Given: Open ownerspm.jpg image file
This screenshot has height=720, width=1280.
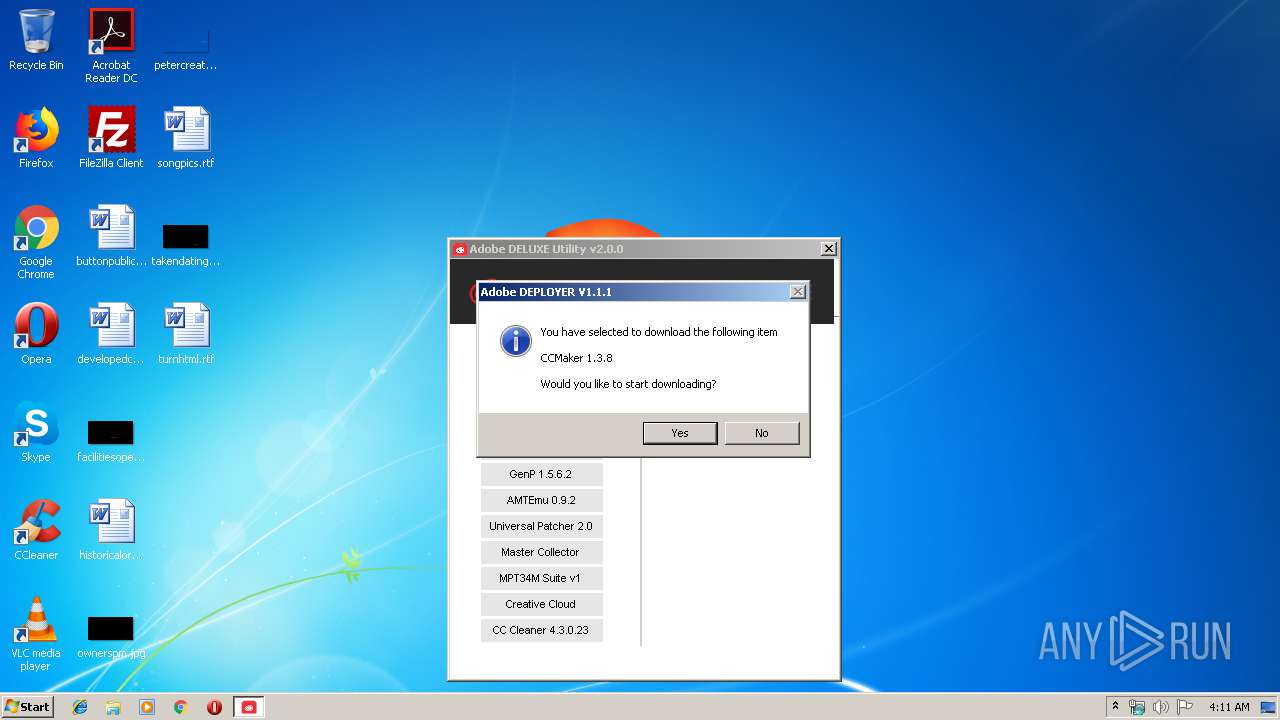Looking at the screenshot, I should point(111,637).
